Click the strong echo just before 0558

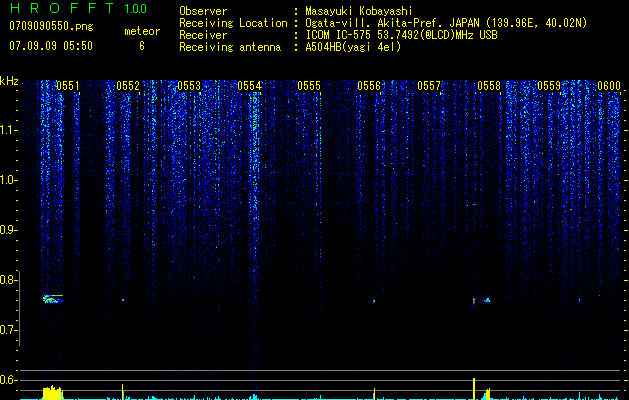pyautogui.click(x=474, y=301)
